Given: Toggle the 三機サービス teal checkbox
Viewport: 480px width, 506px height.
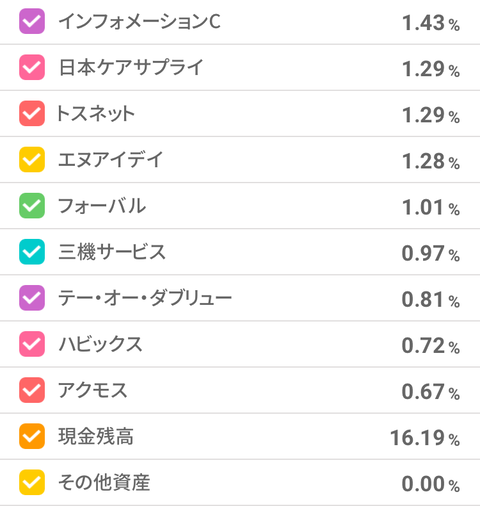Looking at the screenshot, I should tap(32, 252).
